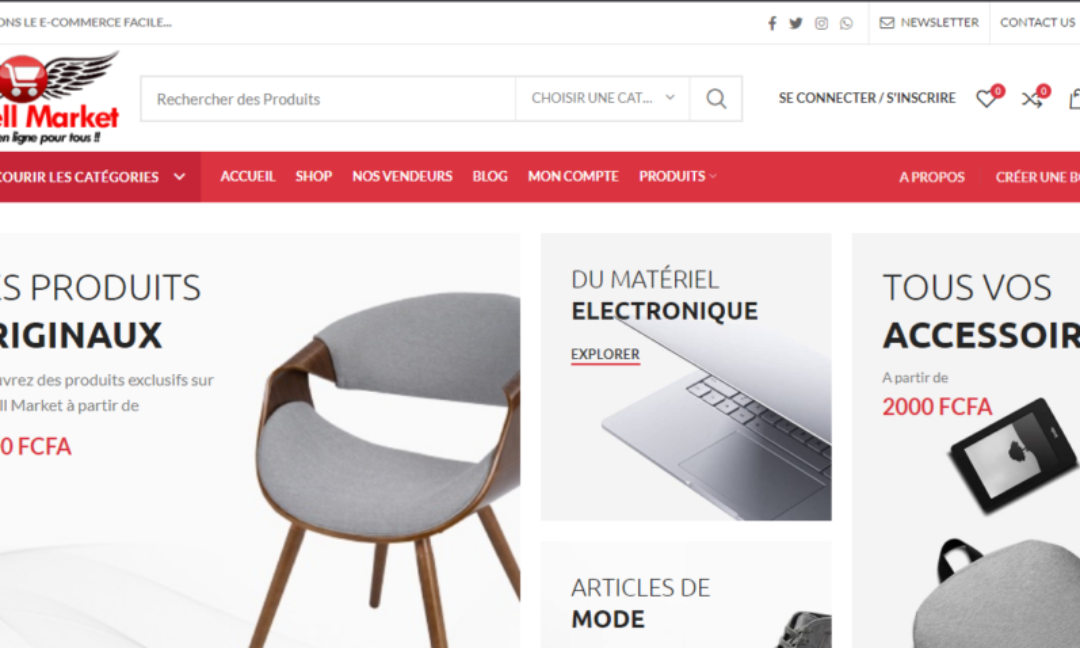Click Se connecter / S'inscrire link

click(867, 98)
